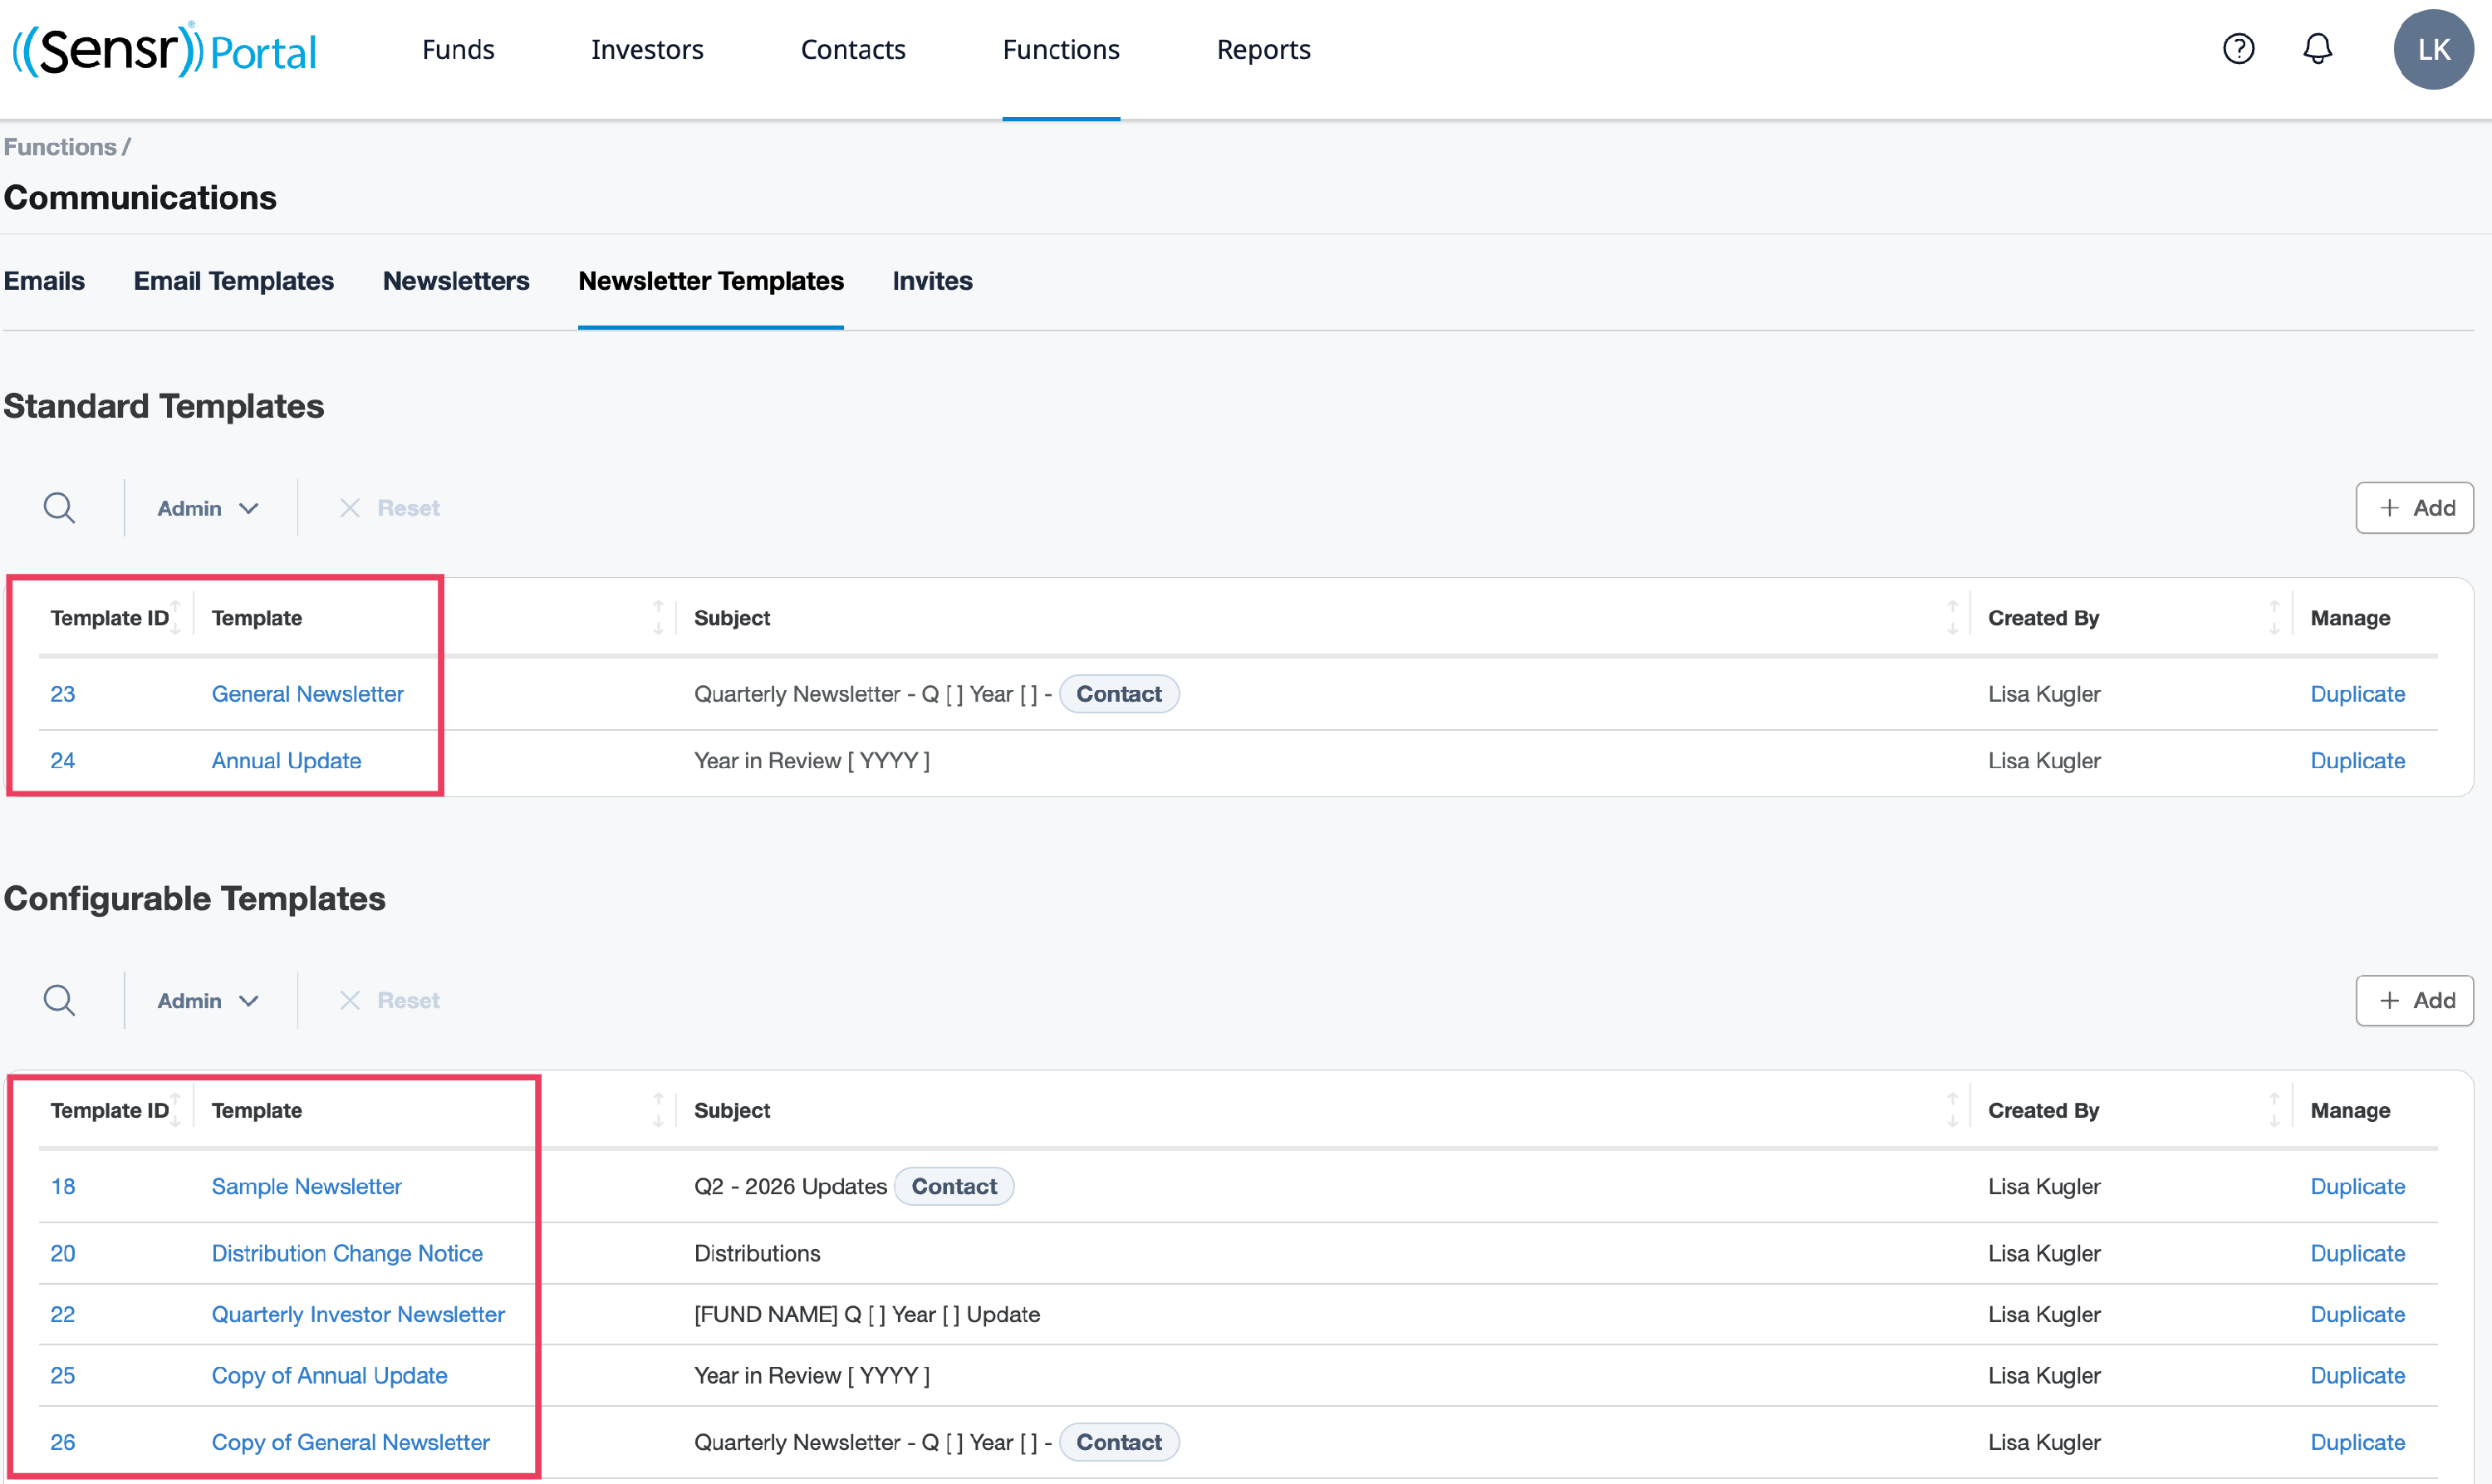
Task: Click the Contact tag in Sample Newsletter row
Action: coord(954,1186)
